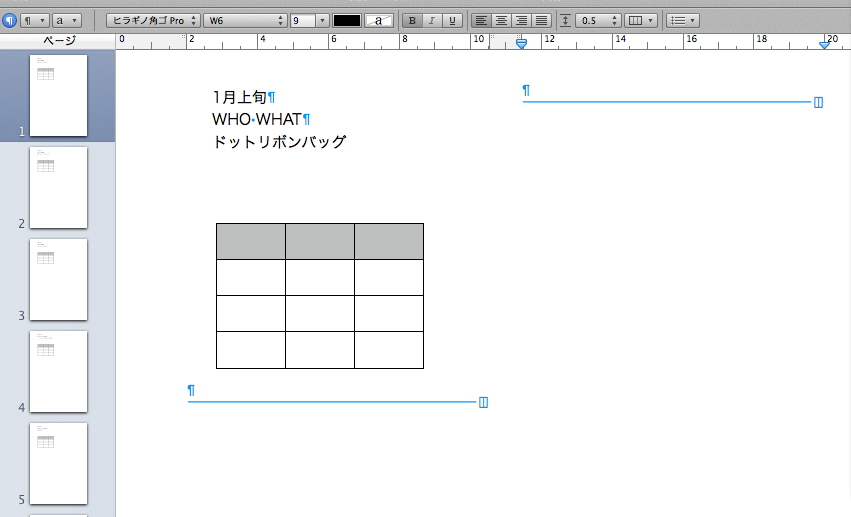Select page 1 thumbnail

point(58,95)
